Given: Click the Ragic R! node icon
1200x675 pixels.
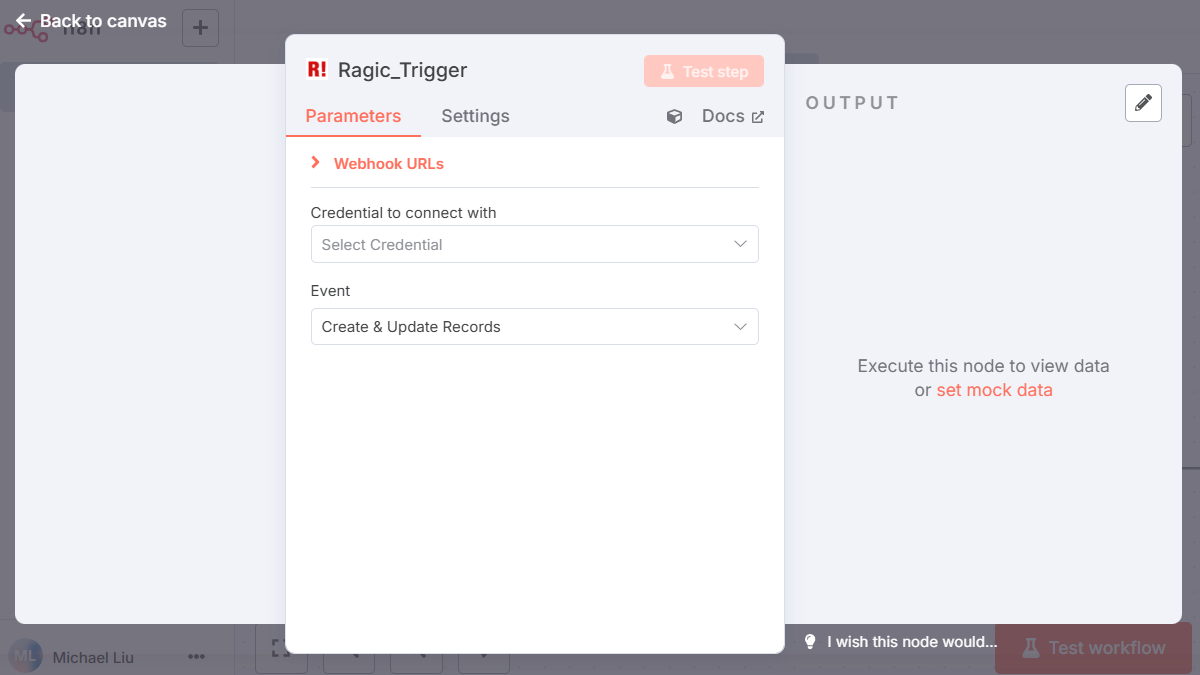Looking at the screenshot, I should [317, 69].
